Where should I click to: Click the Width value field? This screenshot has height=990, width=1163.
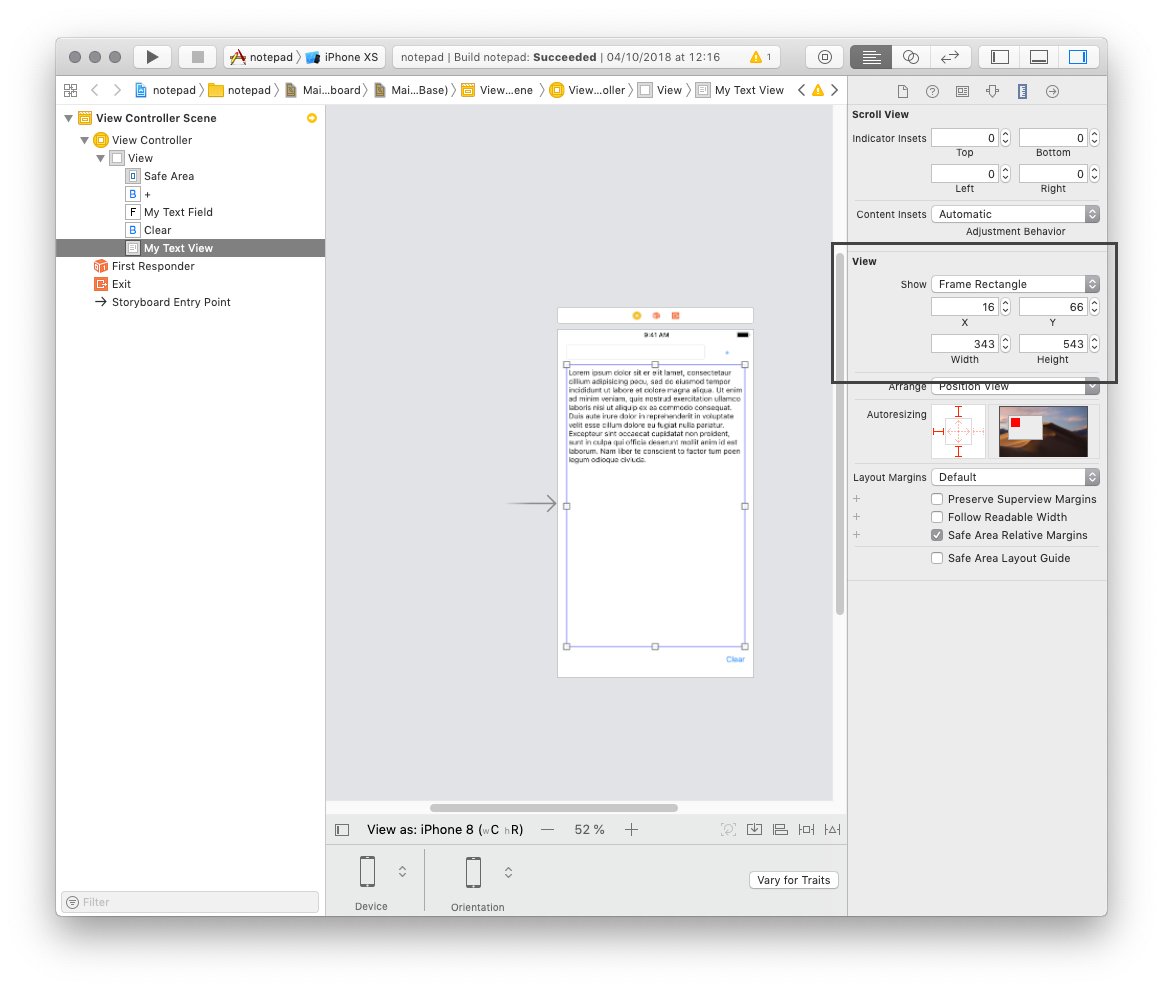tap(965, 344)
